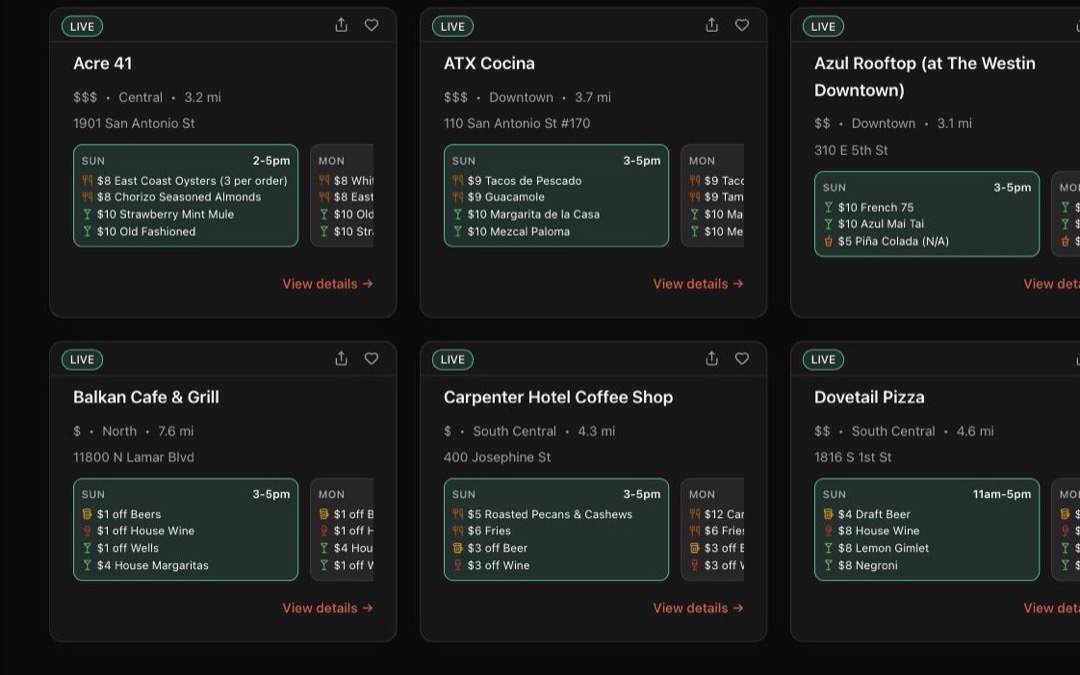The width and height of the screenshot is (1080, 675).
Task: Click the $6 Fries special in SUN card
Action: (488, 531)
